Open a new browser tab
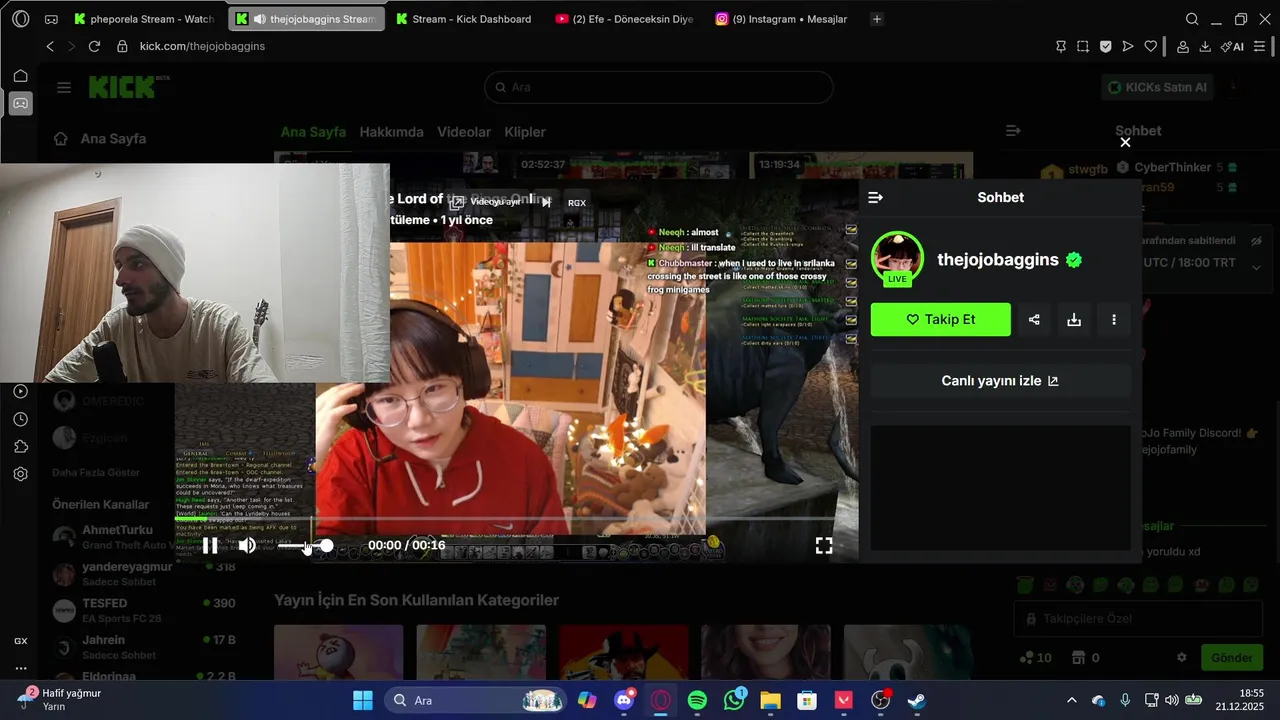The width and height of the screenshot is (1280, 720). click(x=877, y=19)
